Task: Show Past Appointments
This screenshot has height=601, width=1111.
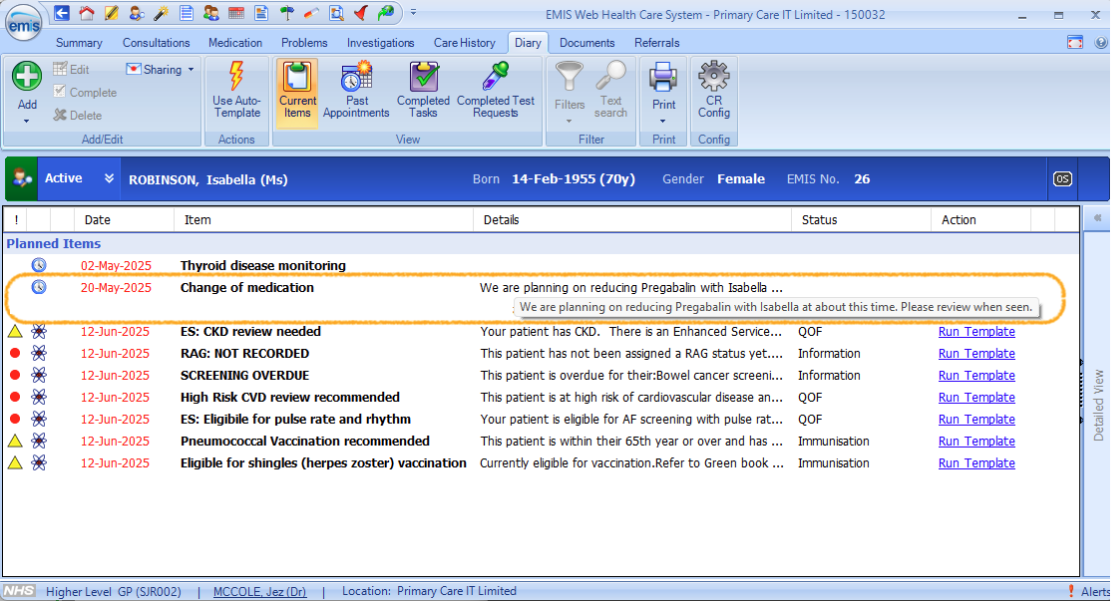Action: [x=356, y=89]
